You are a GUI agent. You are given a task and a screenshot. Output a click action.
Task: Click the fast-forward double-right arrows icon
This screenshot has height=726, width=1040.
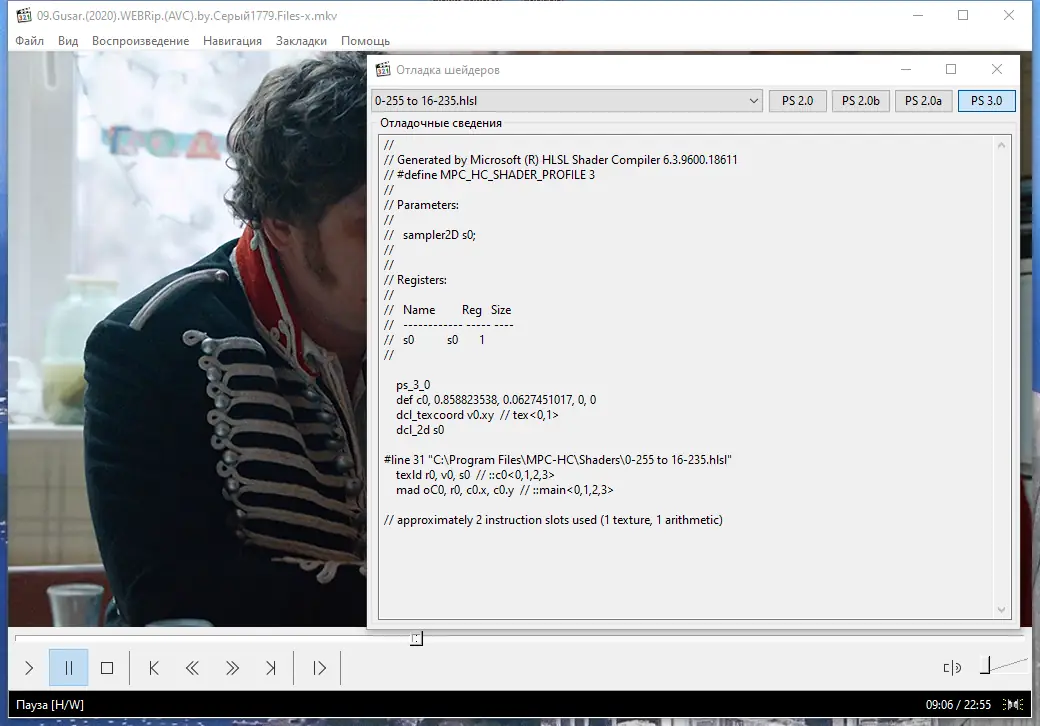click(x=231, y=668)
